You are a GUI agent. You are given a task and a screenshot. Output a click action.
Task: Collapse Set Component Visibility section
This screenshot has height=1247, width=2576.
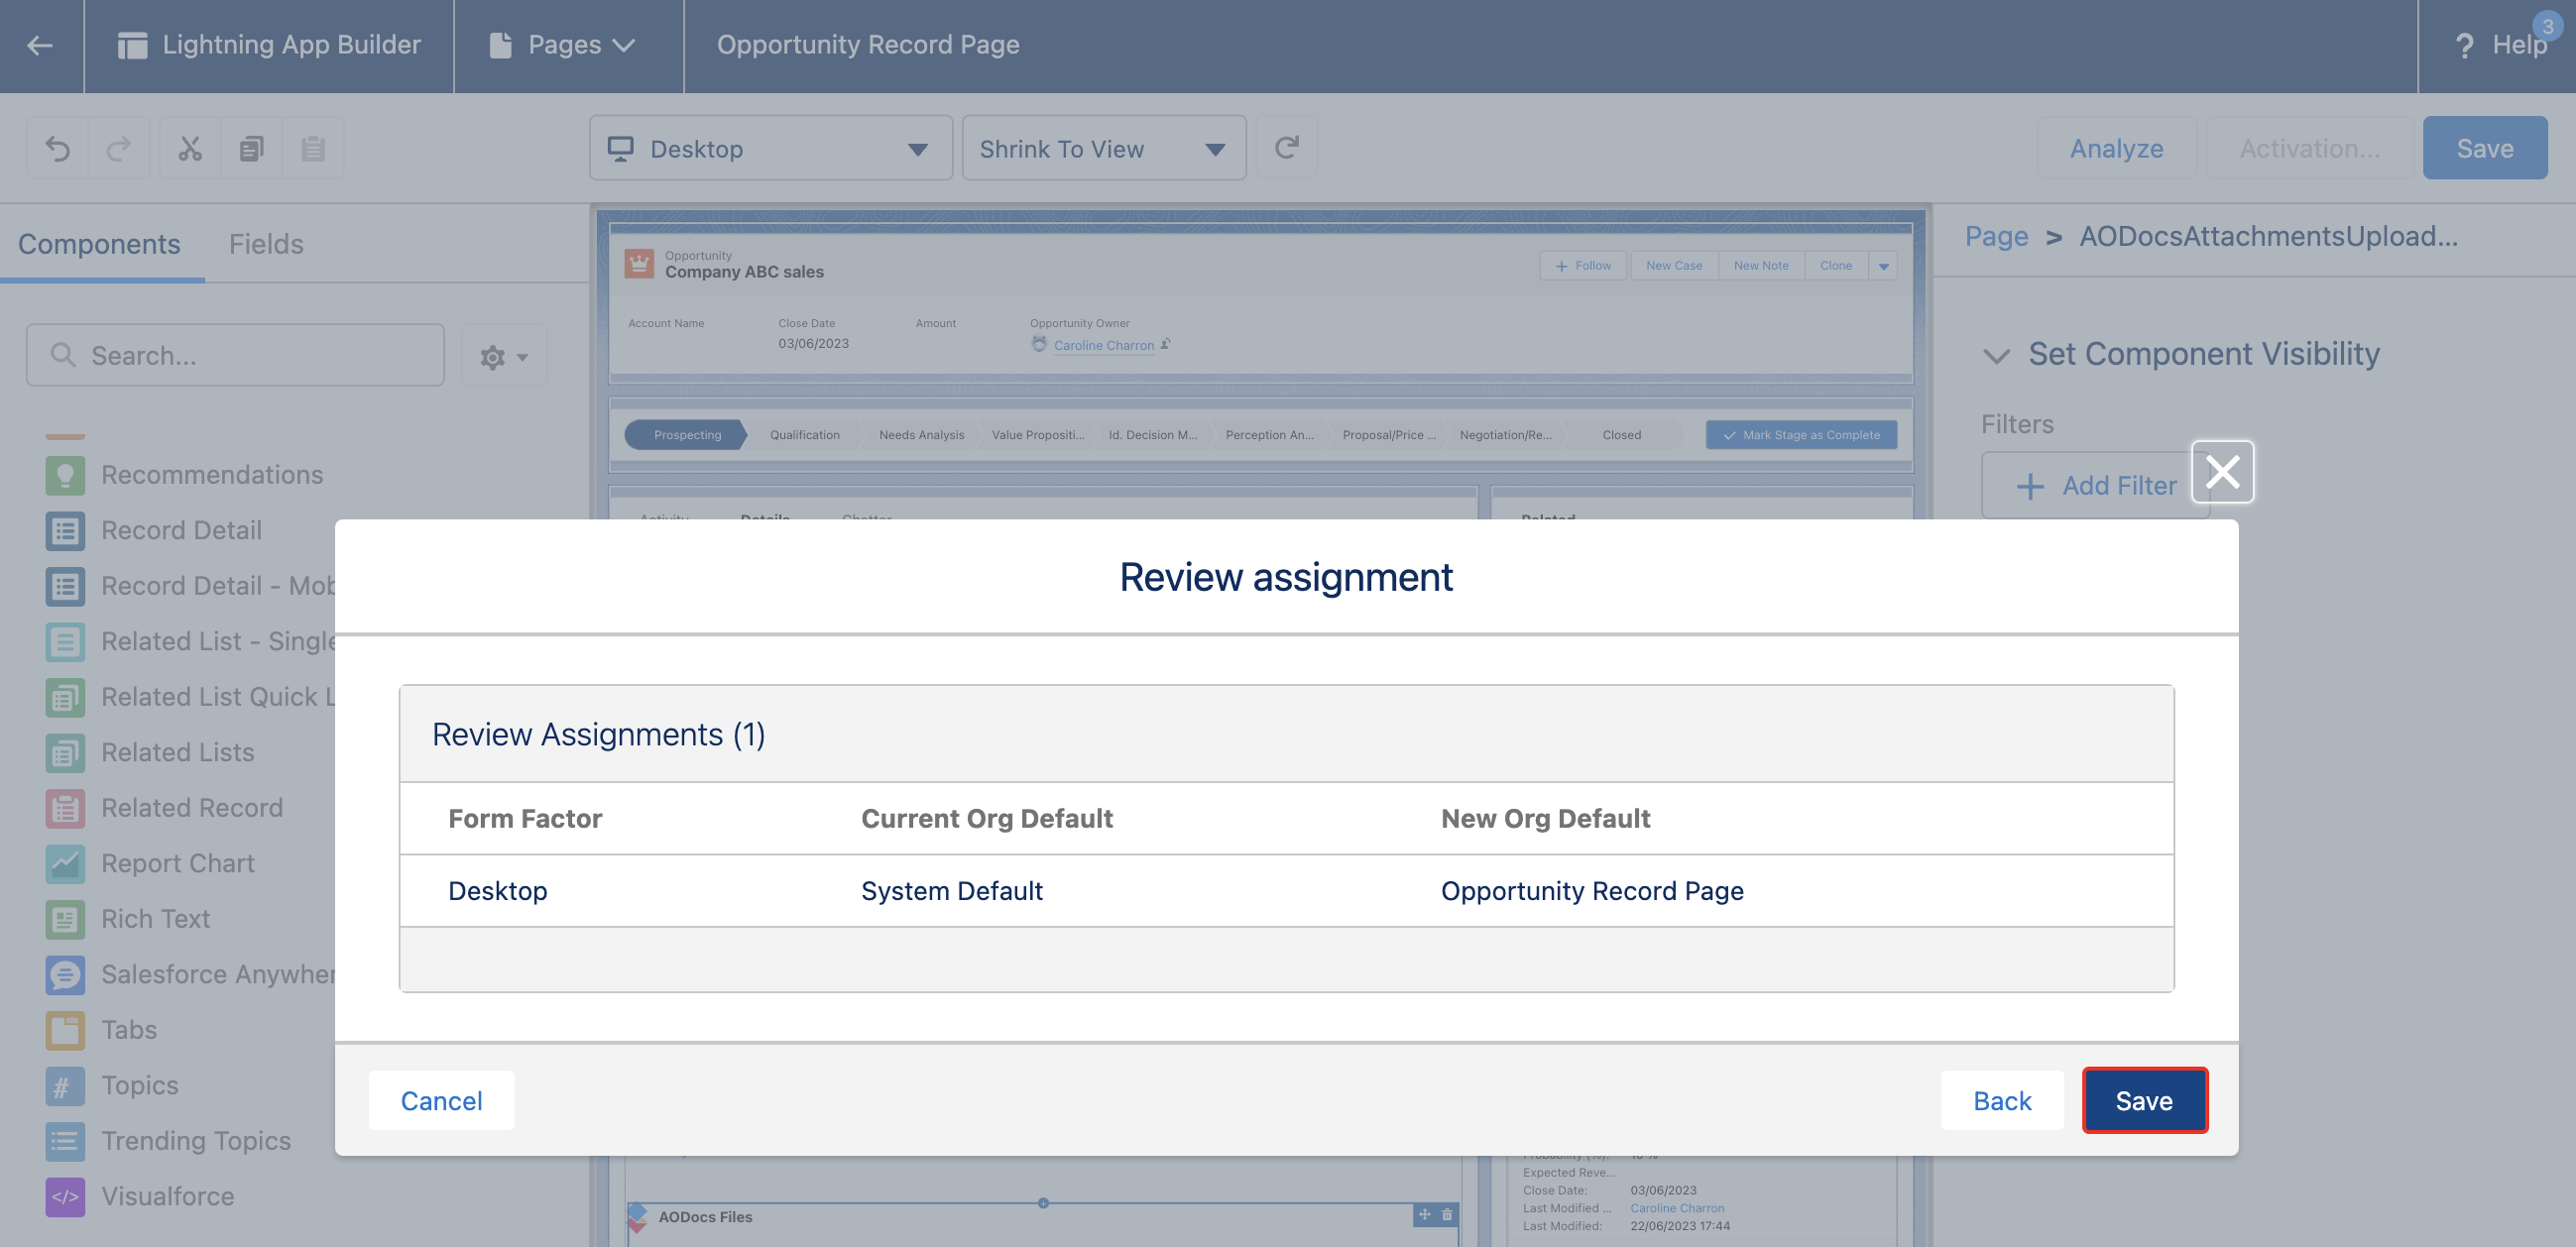(x=1996, y=355)
